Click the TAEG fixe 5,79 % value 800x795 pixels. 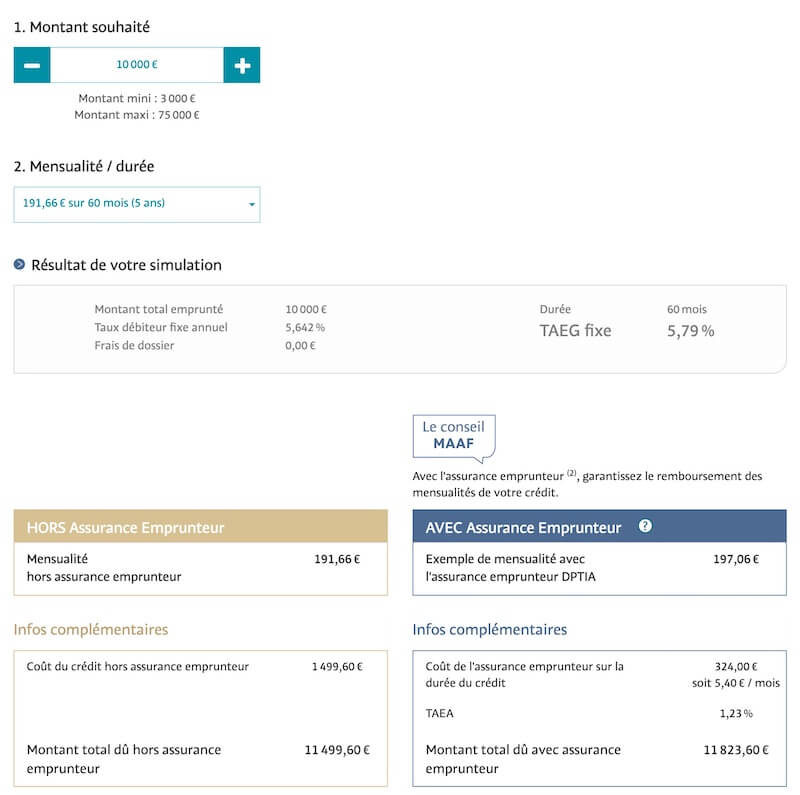coord(690,331)
